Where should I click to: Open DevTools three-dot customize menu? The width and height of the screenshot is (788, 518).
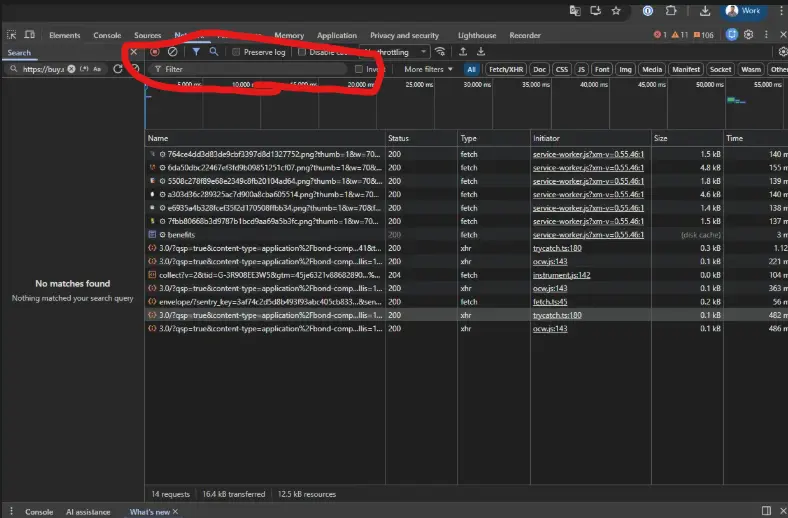coord(766,35)
